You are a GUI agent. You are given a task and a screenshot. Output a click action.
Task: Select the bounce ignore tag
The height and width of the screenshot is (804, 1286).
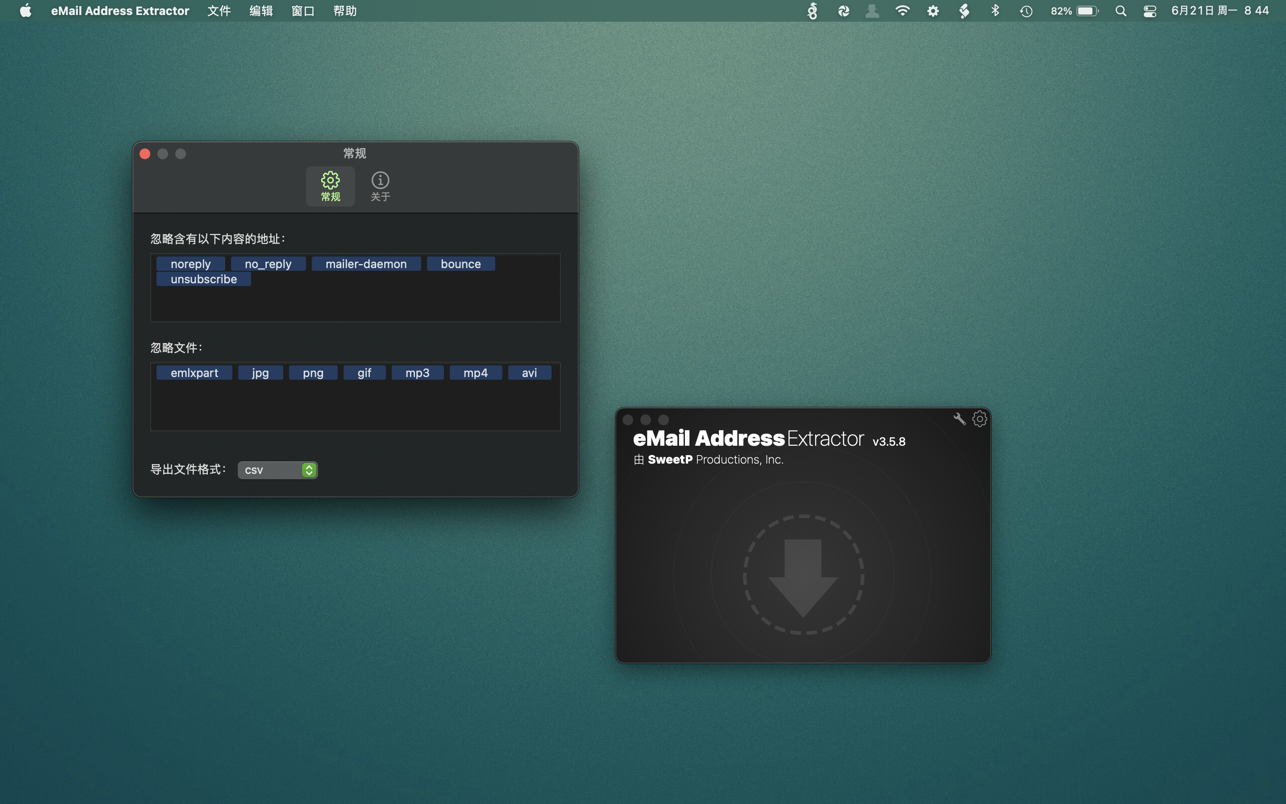[461, 264]
